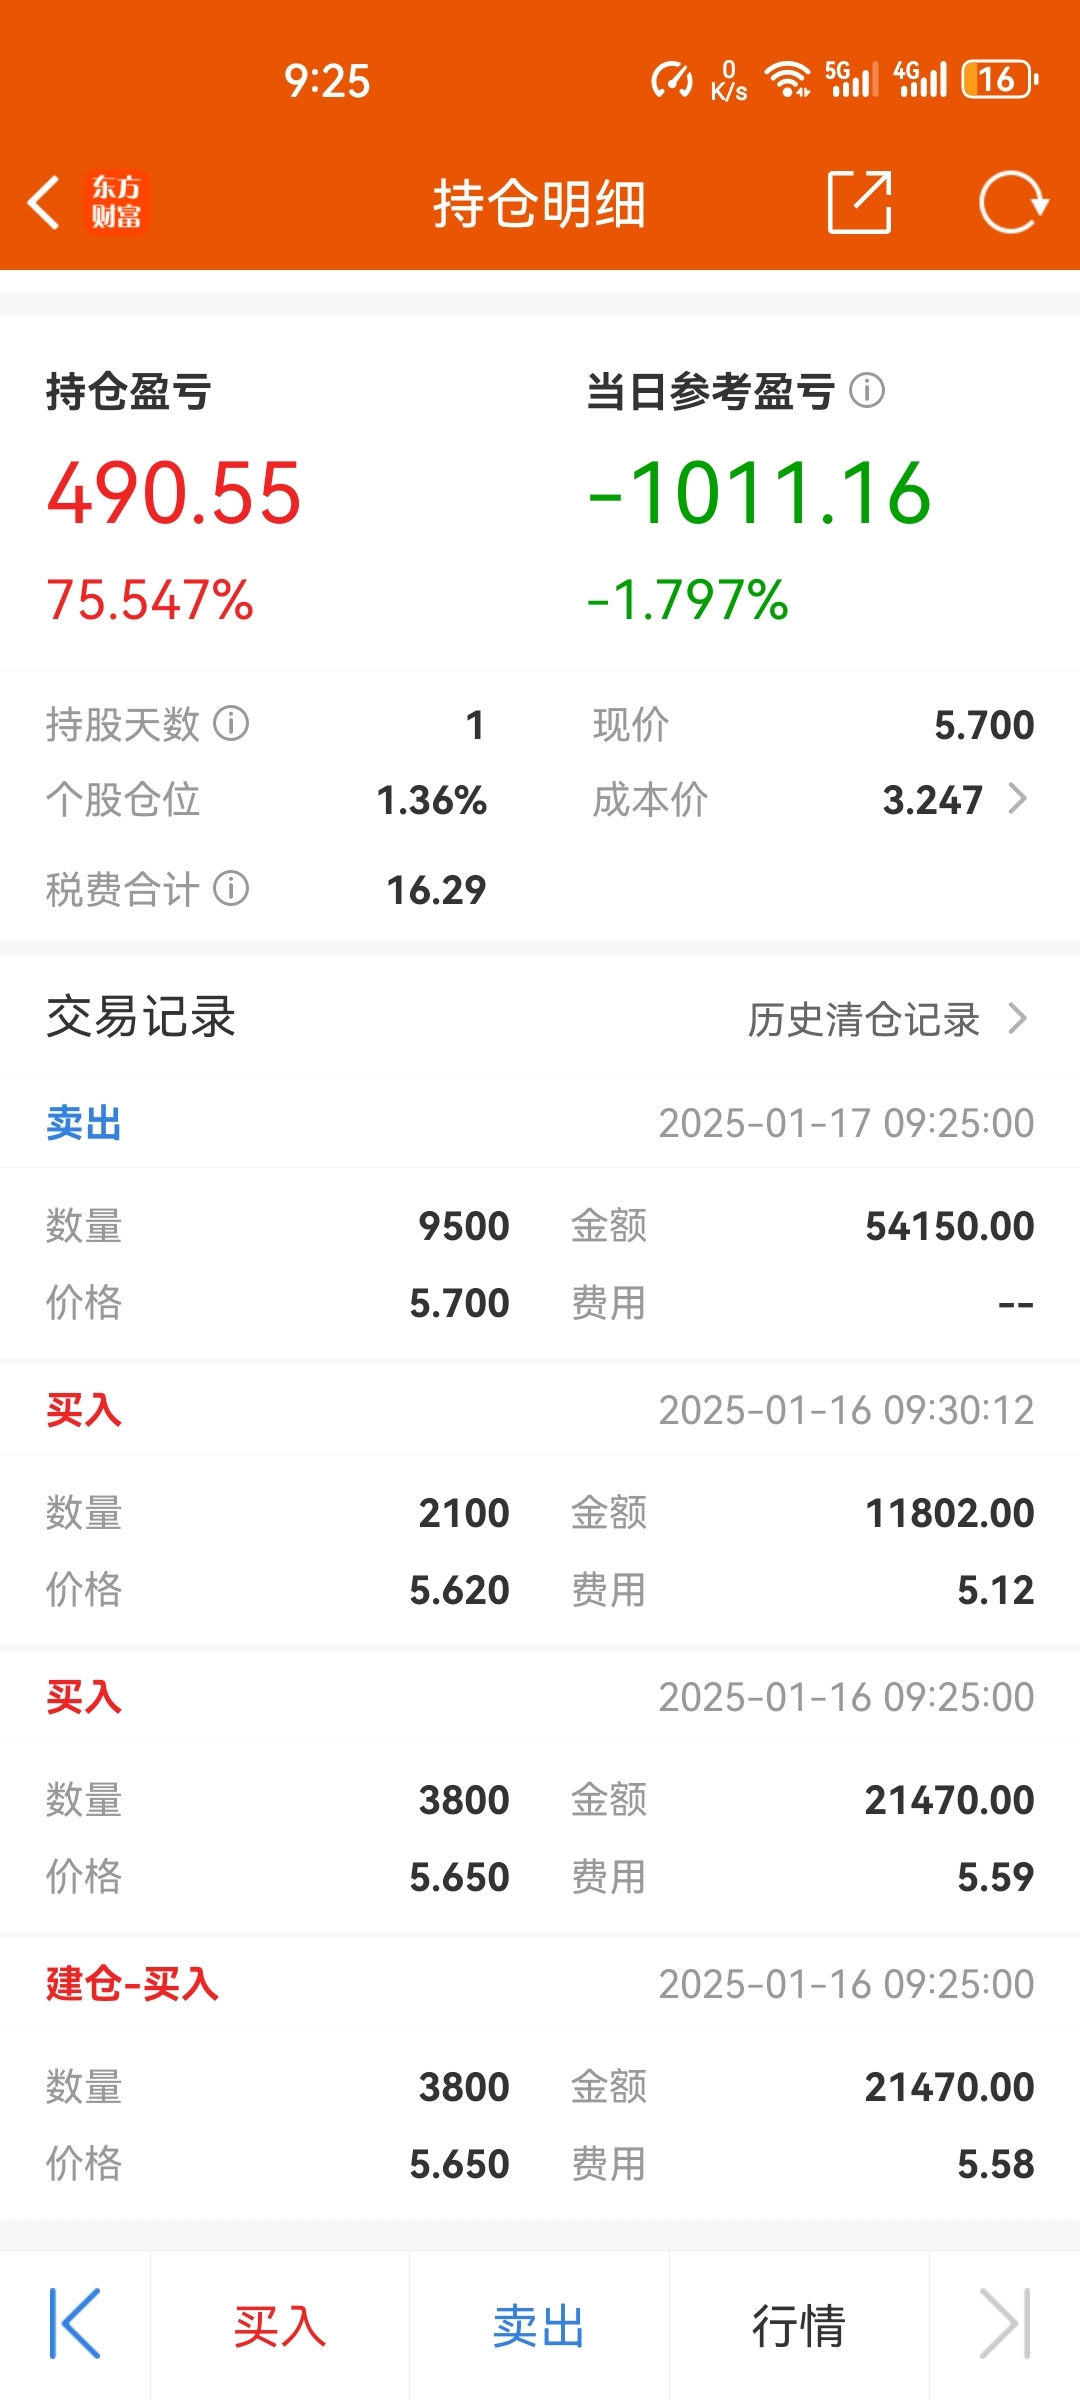This screenshot has width=1080, height=2400.
Task: Show info for 持股天数
Action: point(231,723)
